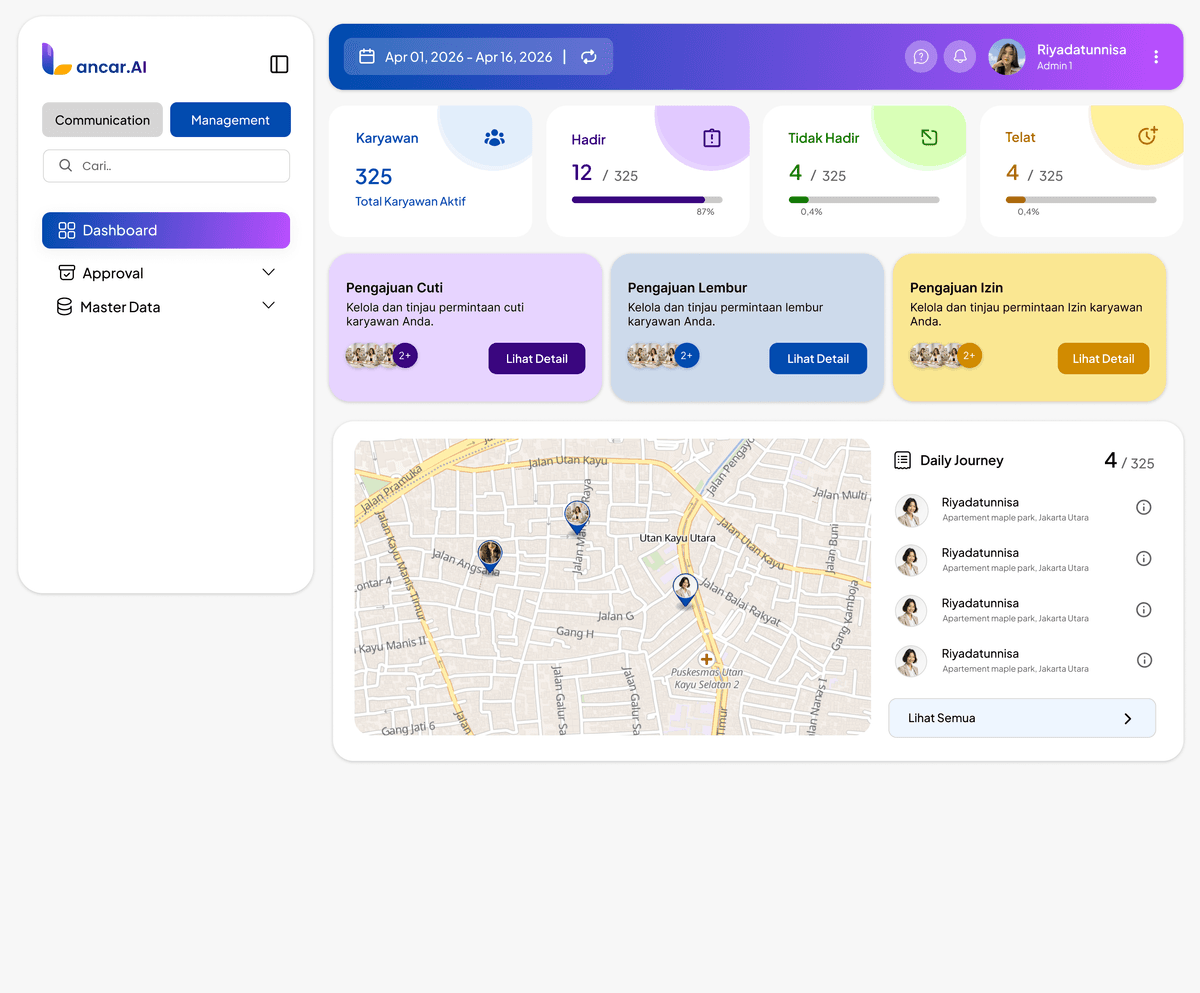Click the Karyawan people icon
Viewport: 1200px width, 993px height.
click(x=494, y=138)
